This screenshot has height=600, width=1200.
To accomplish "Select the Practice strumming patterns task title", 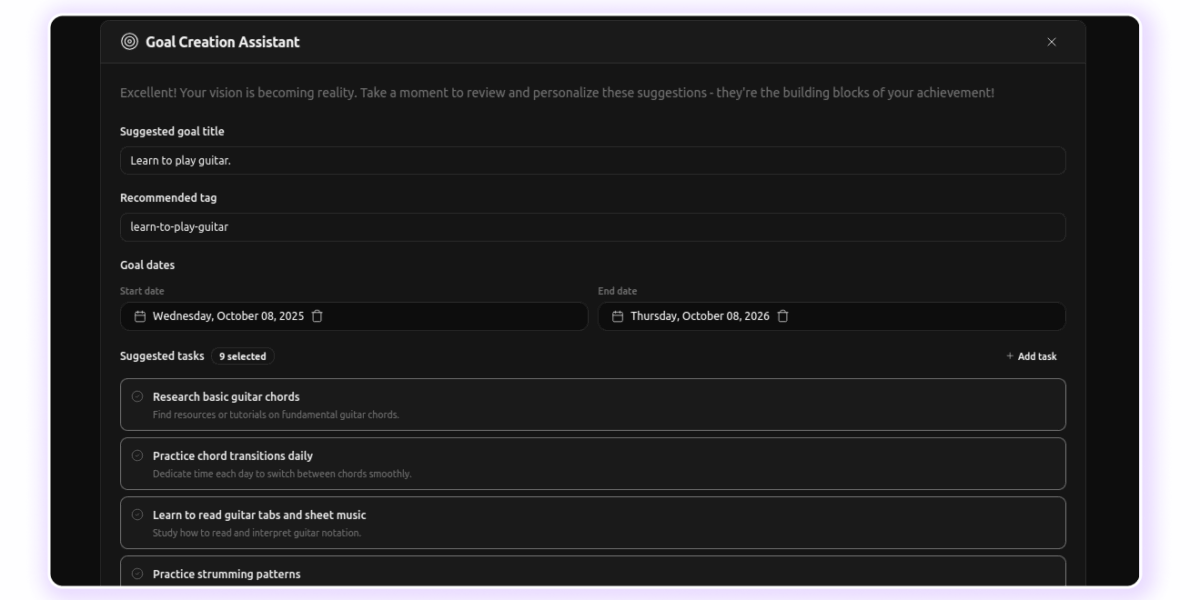I will pyautogui.click(x=226, y=574).
